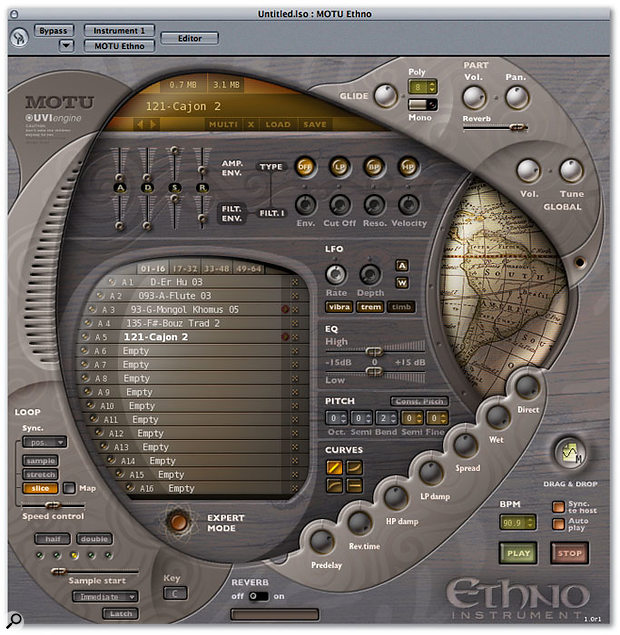Enable Sync to host checkbox
This screenshot has height=635, width=620.
(x=558, y=507)
